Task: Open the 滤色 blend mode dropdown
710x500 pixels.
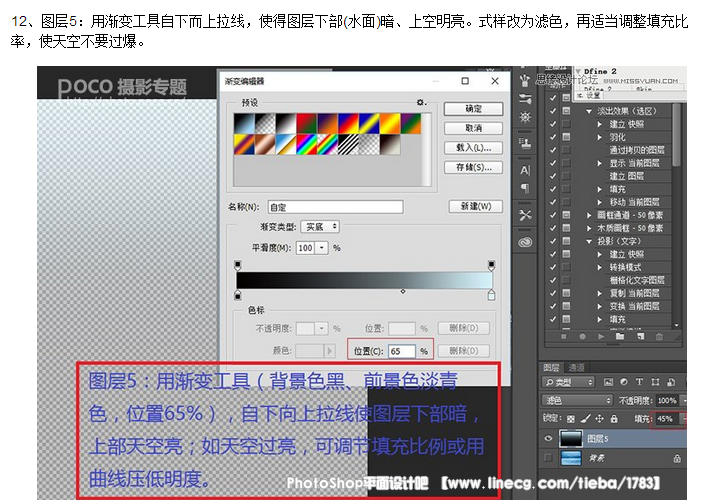Action: coord(577,400)
